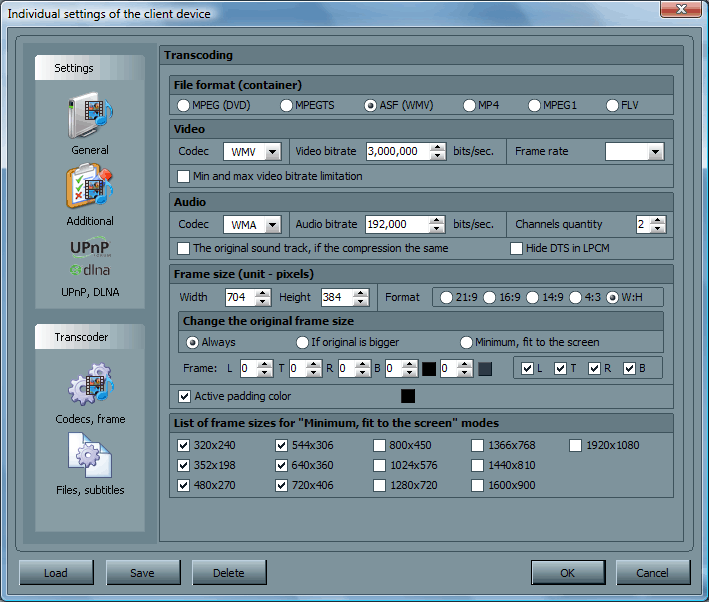Select Minimum, fit to the screen
The image size is (709, 602).
click(466, 342)
